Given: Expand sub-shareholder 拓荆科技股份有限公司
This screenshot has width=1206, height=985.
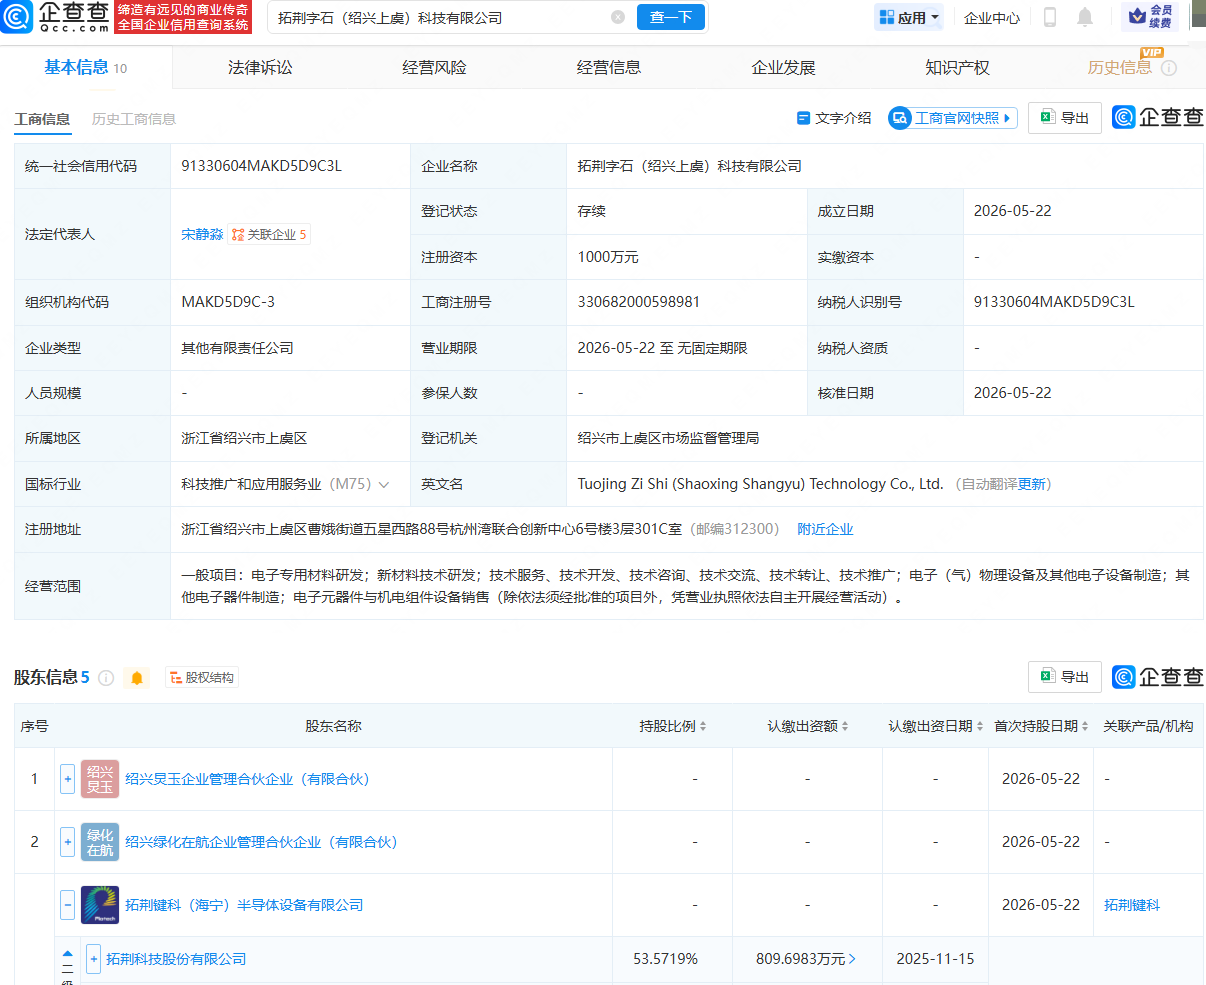Looking at the screenshot, I should pyautogui.click(x=94, y=959).
